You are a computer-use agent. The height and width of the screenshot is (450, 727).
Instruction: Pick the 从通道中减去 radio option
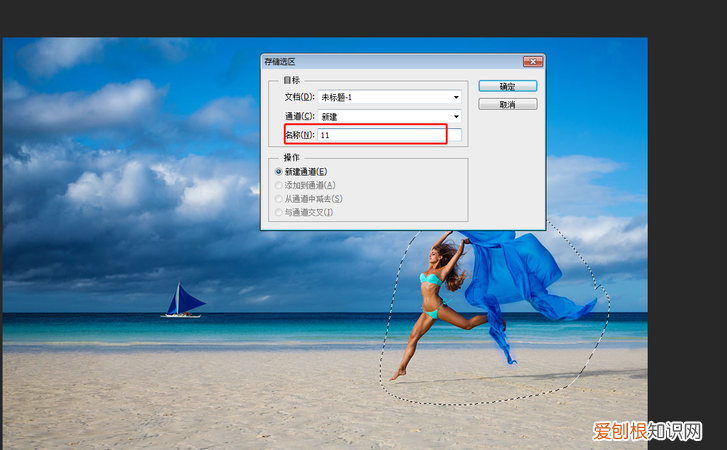(x=279, y=199)
